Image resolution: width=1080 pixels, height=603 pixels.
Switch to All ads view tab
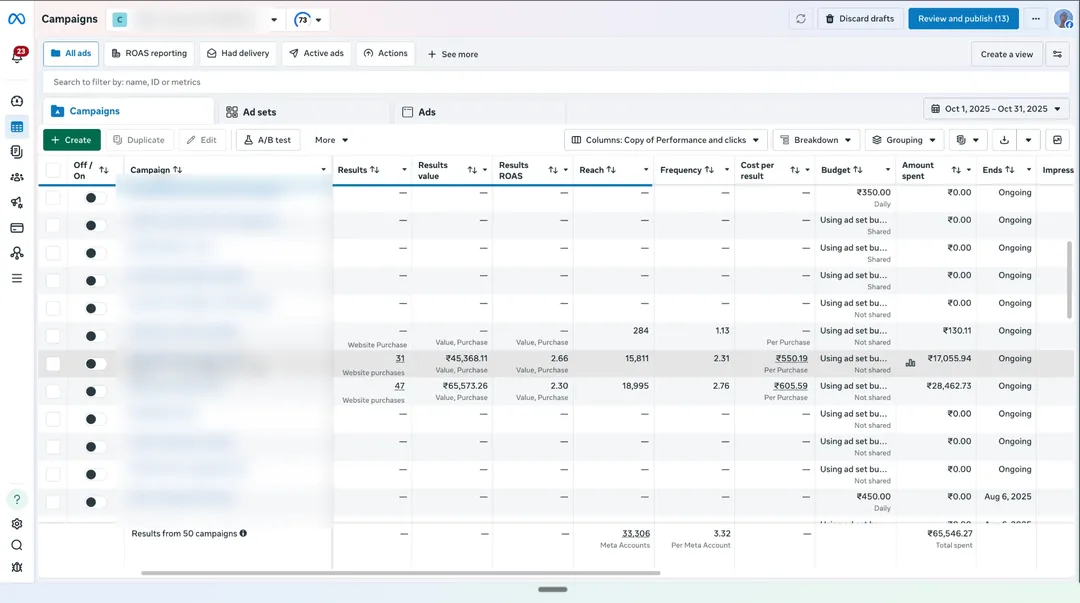click(x=71, y=54)
